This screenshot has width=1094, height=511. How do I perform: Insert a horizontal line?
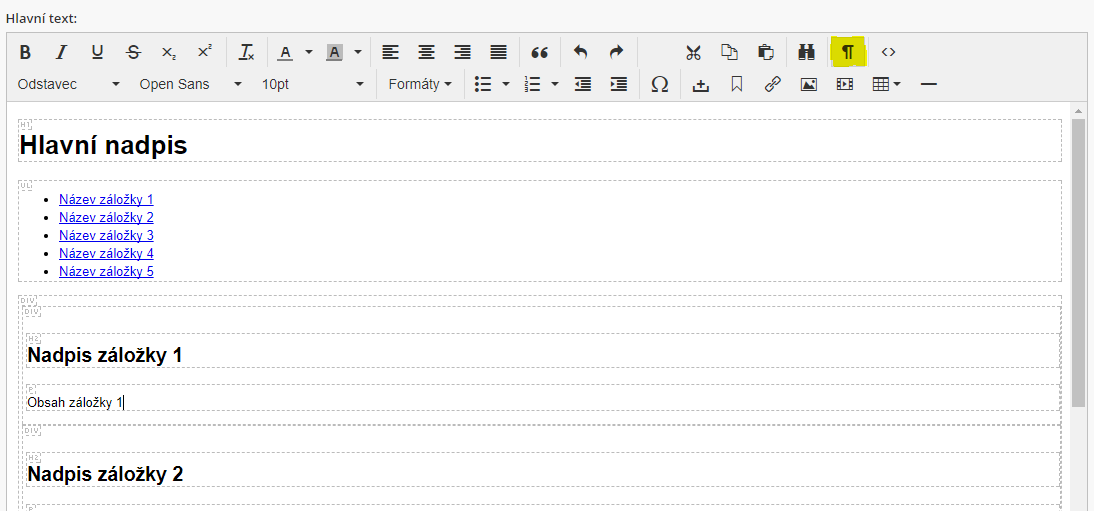click(928, 85)
